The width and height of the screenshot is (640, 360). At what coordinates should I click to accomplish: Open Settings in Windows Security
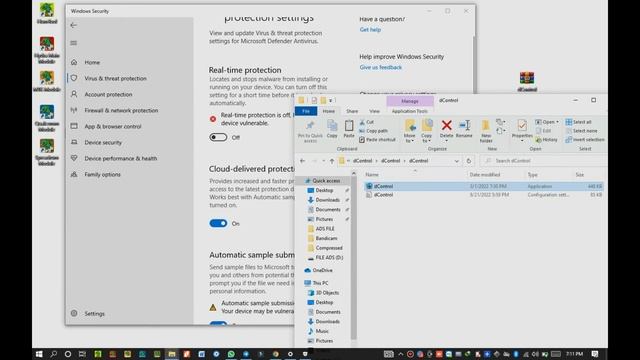[x=94, y=313]
